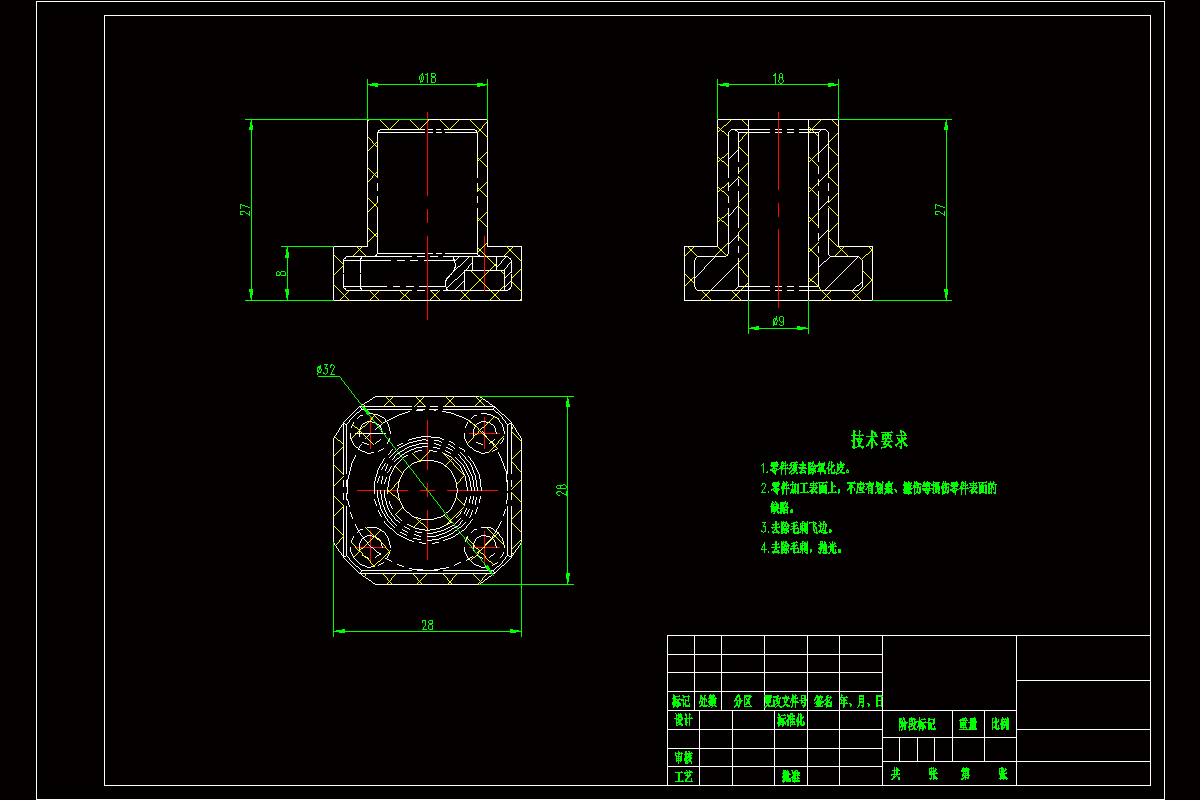This screenshot has height=800, width=1200.
Task: Select note 4 去除毛刺，抛光
Action: 800,548
